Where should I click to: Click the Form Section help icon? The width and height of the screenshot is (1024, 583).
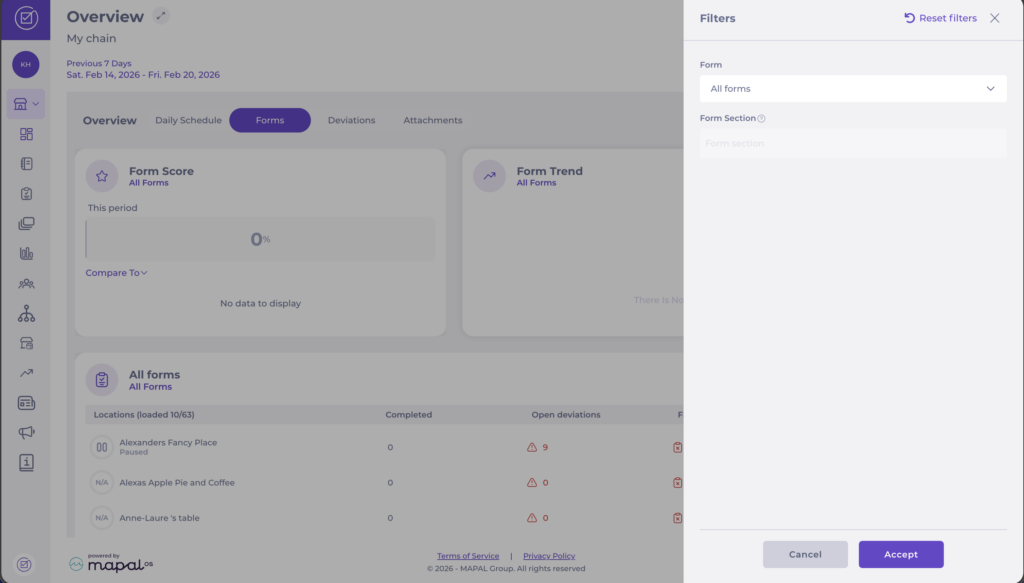click(x=762, y=119)
